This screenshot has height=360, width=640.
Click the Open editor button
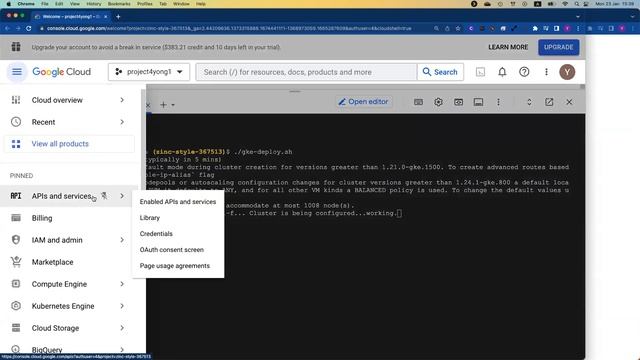[x=363, y=102]
